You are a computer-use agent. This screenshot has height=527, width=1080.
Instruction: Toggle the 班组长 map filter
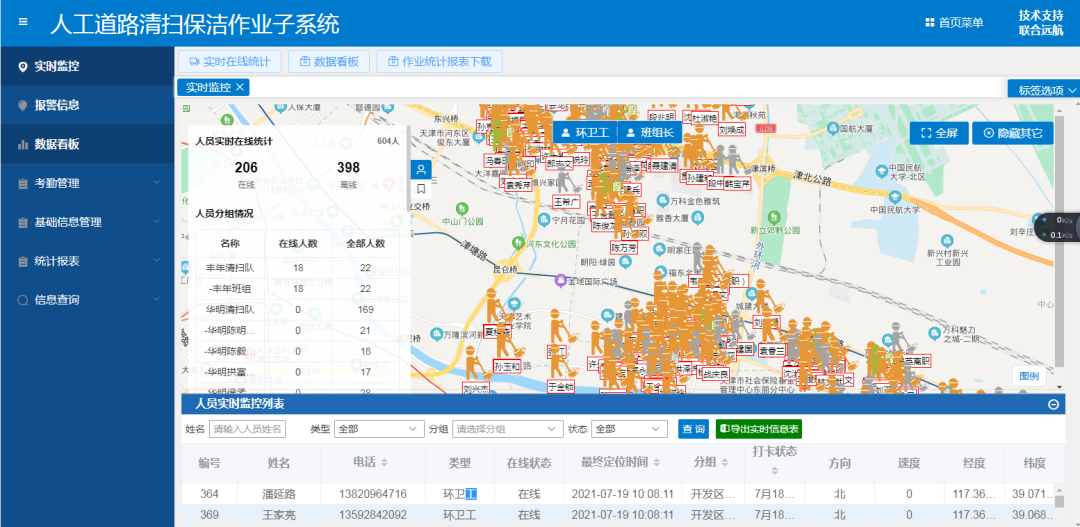[x=650, y=133]
